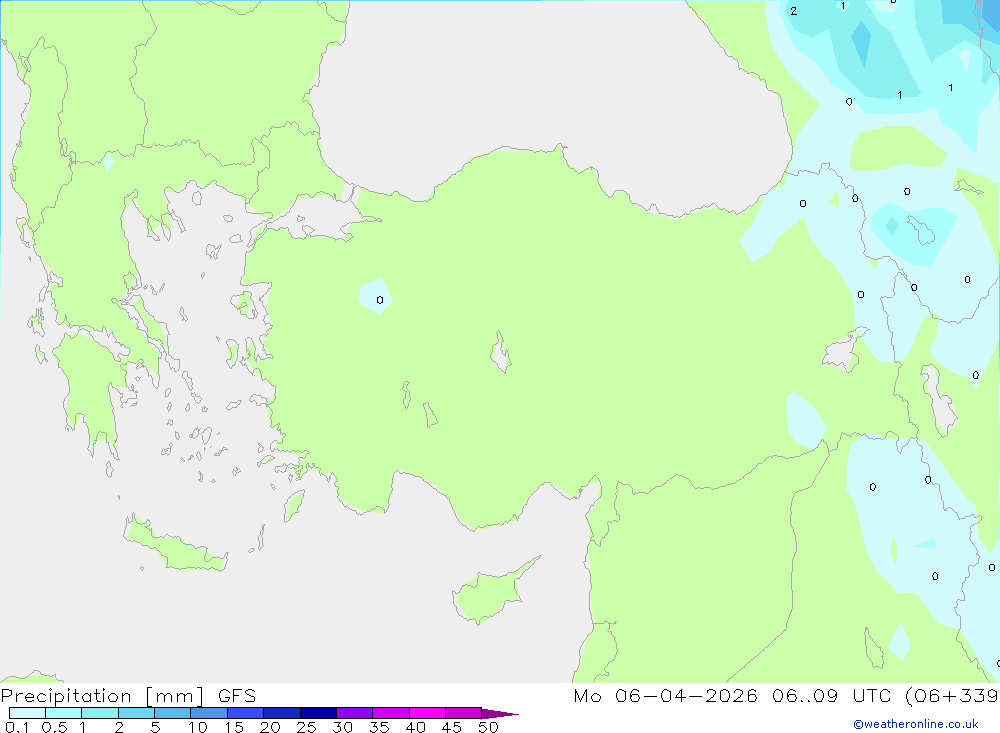Click the '25' legend scale value
The width and height of the screenshot is (1000, 733).
coord(306,727)
